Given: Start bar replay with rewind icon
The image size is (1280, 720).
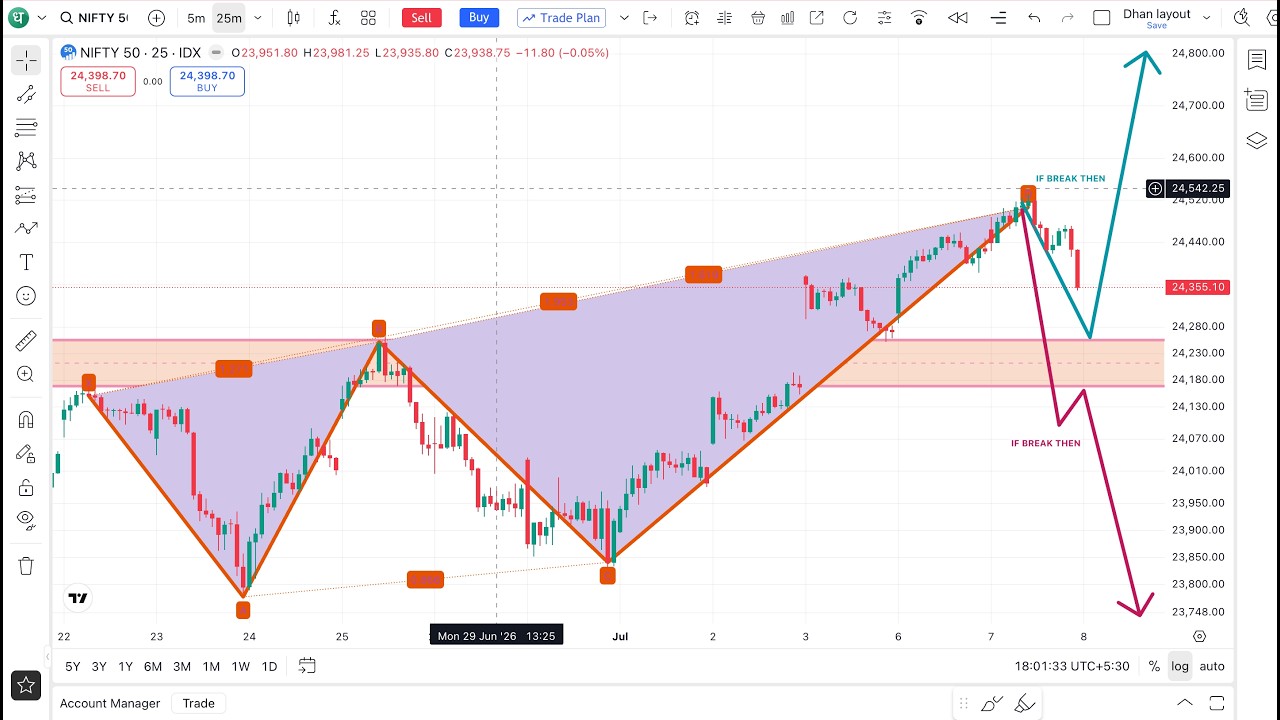Looking at the screenshot, I should (x=958, y=18).
